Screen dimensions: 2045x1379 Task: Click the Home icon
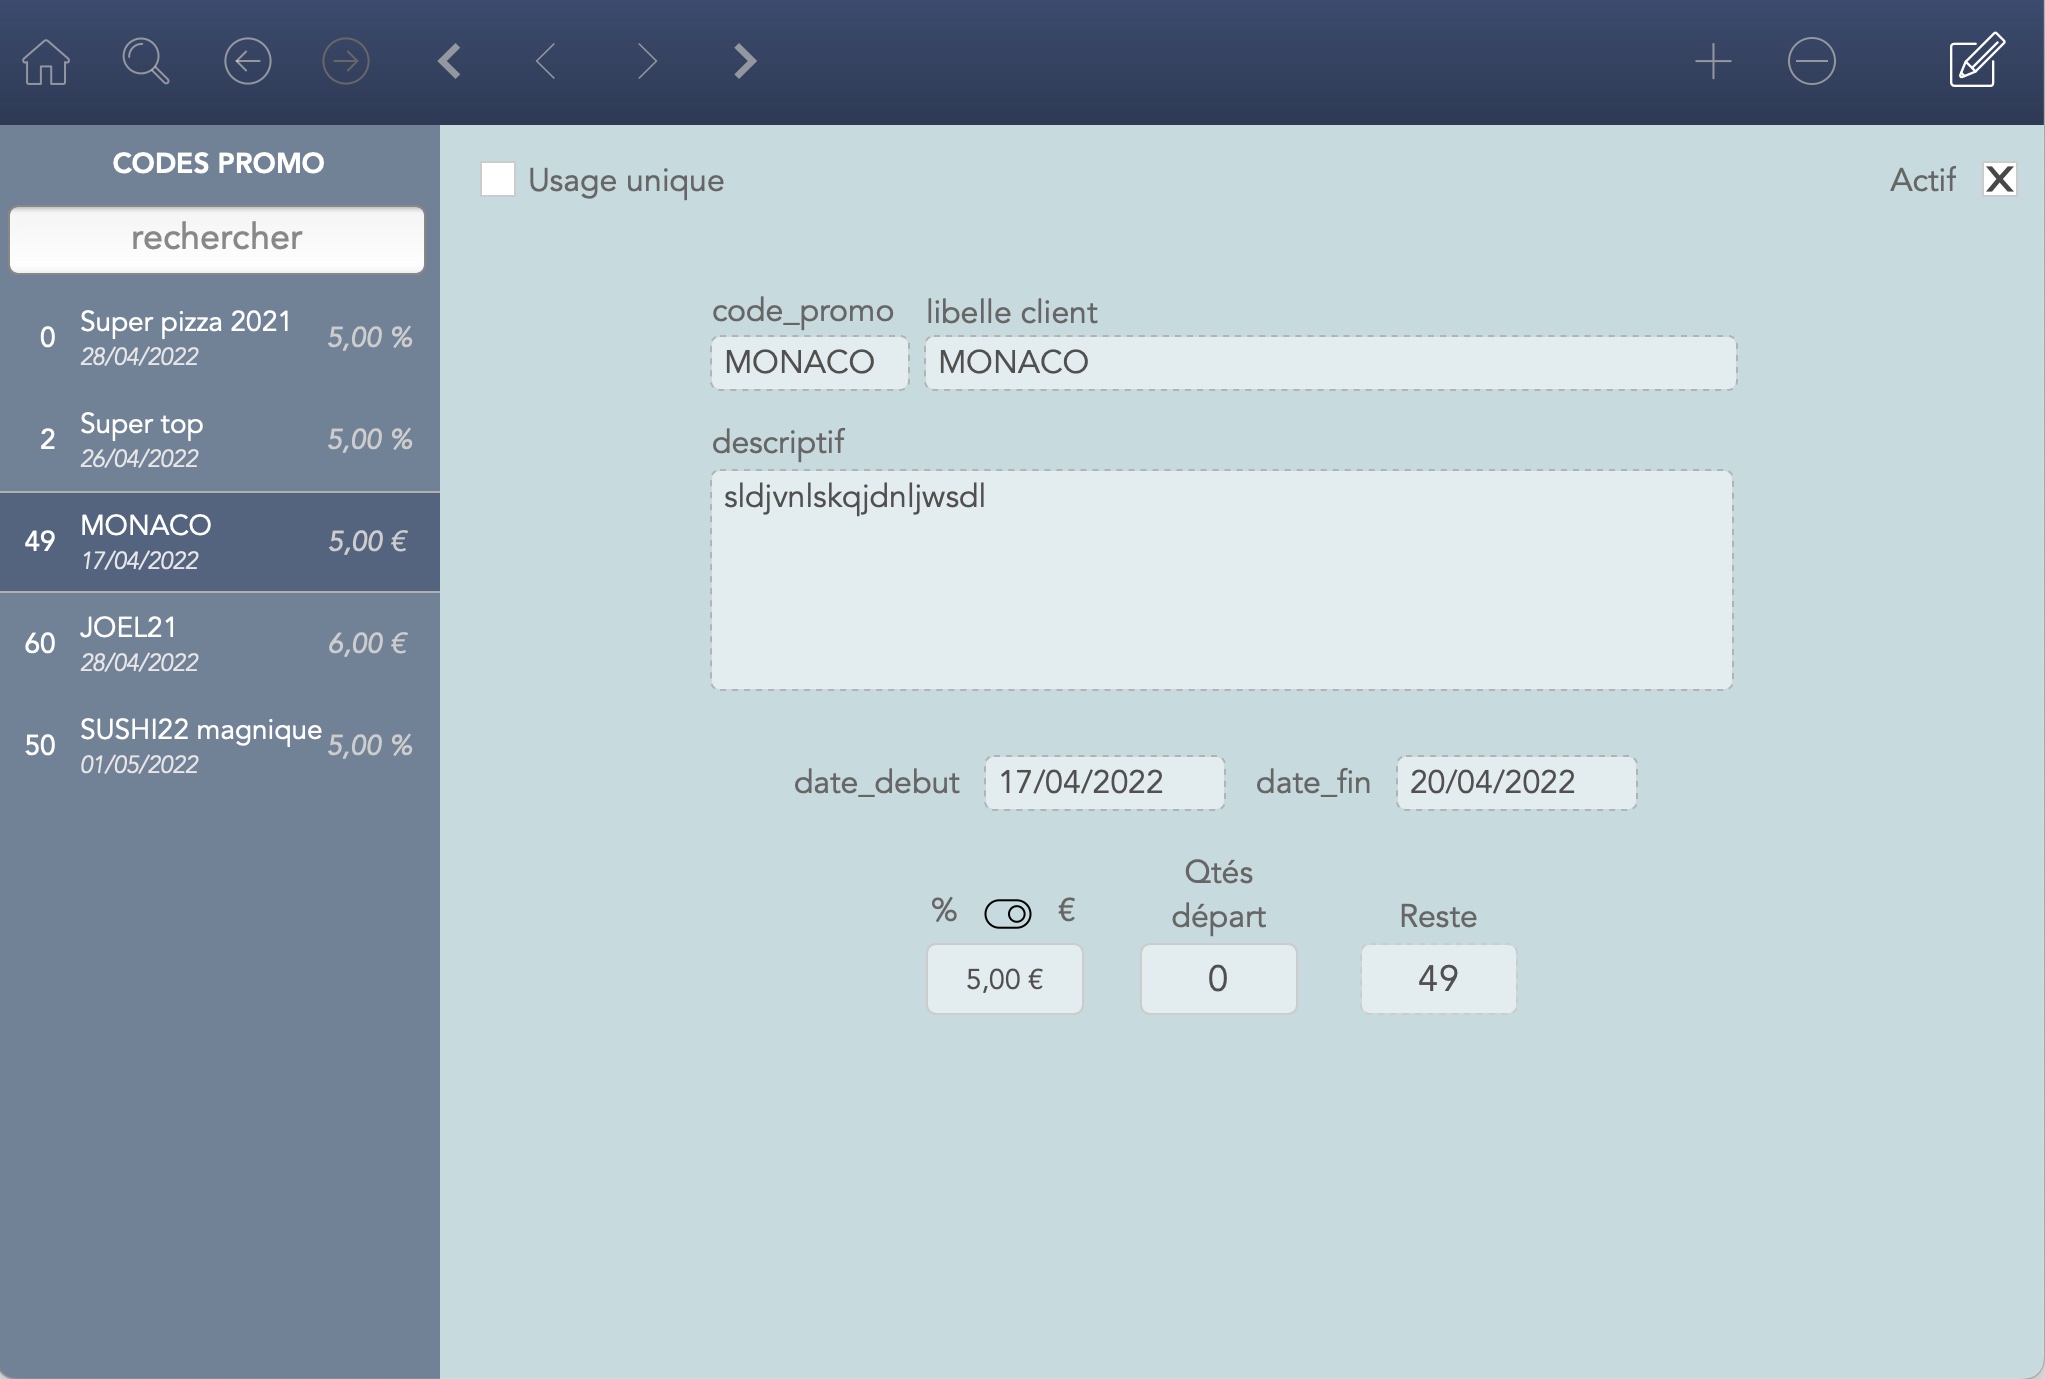click(46, 62)
